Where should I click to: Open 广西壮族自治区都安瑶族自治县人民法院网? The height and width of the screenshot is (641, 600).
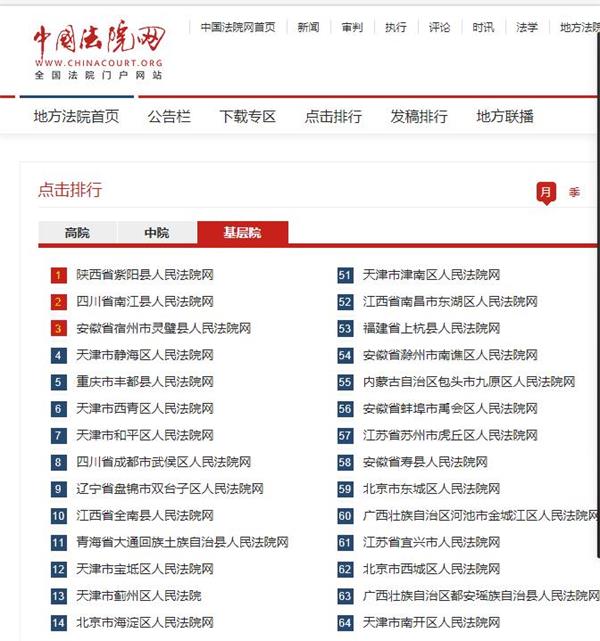click(481, 596)
